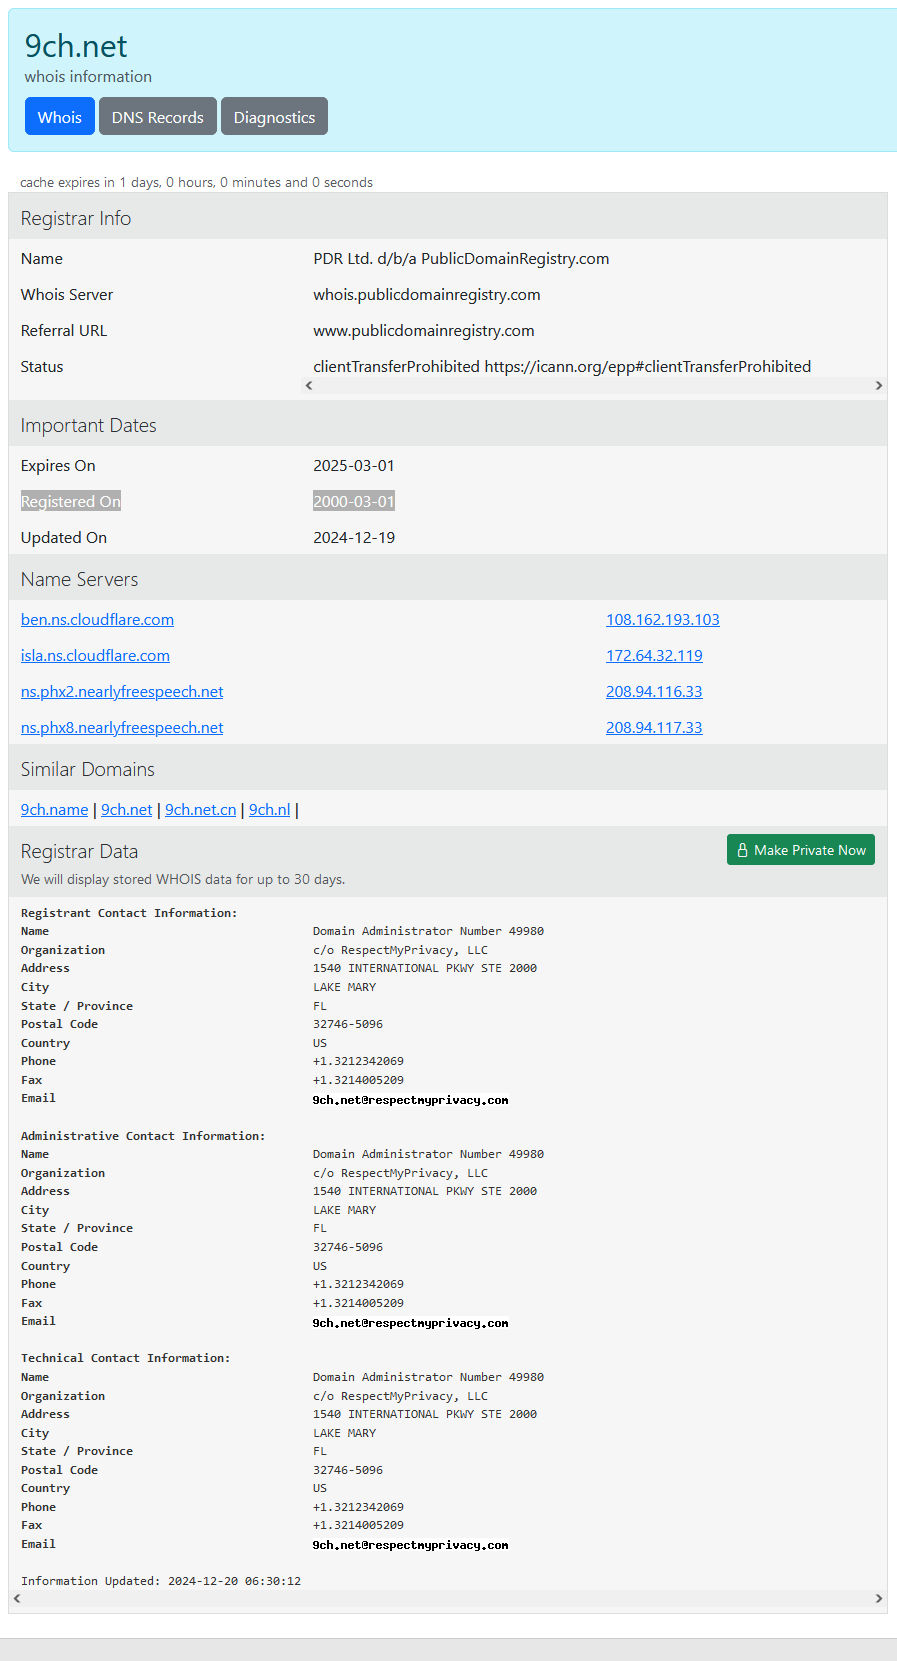Screen dimensions: 897x1661
Task: Click the expiry date 2025-03-01
Action: click(x=354, y=466)
